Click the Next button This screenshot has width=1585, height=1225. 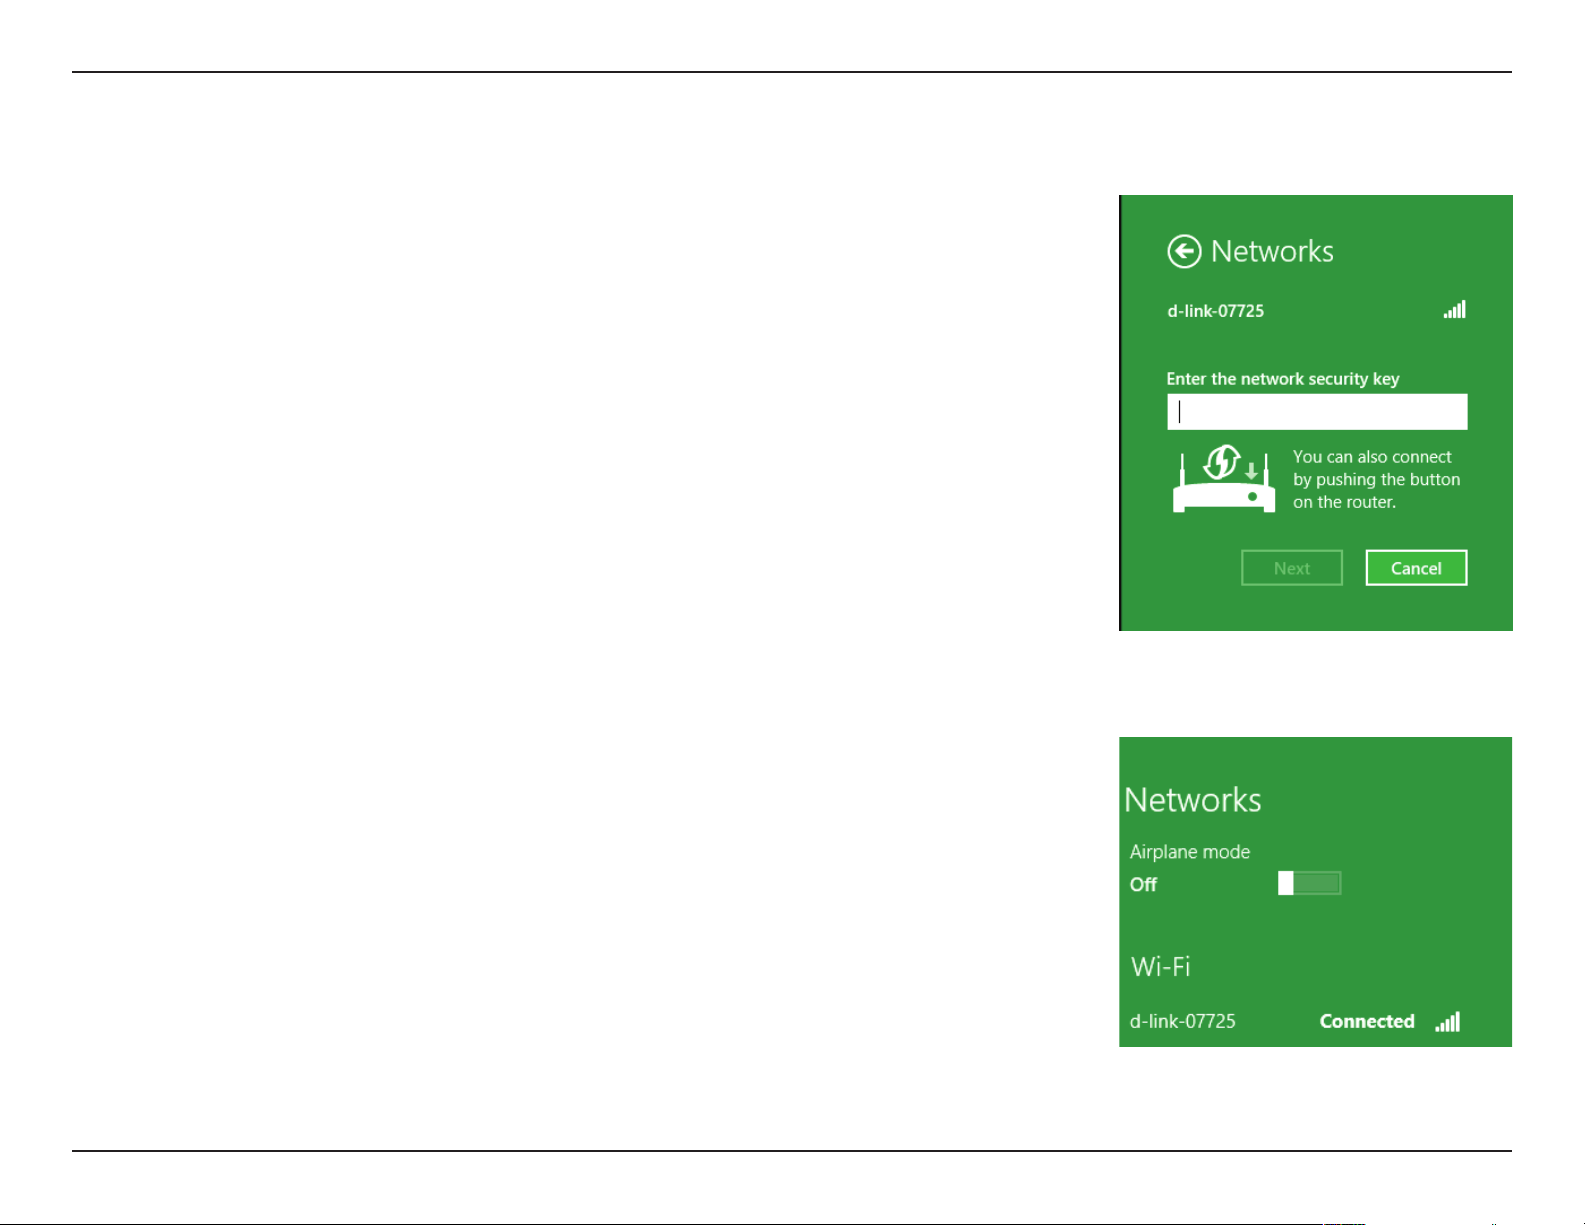1292,568
